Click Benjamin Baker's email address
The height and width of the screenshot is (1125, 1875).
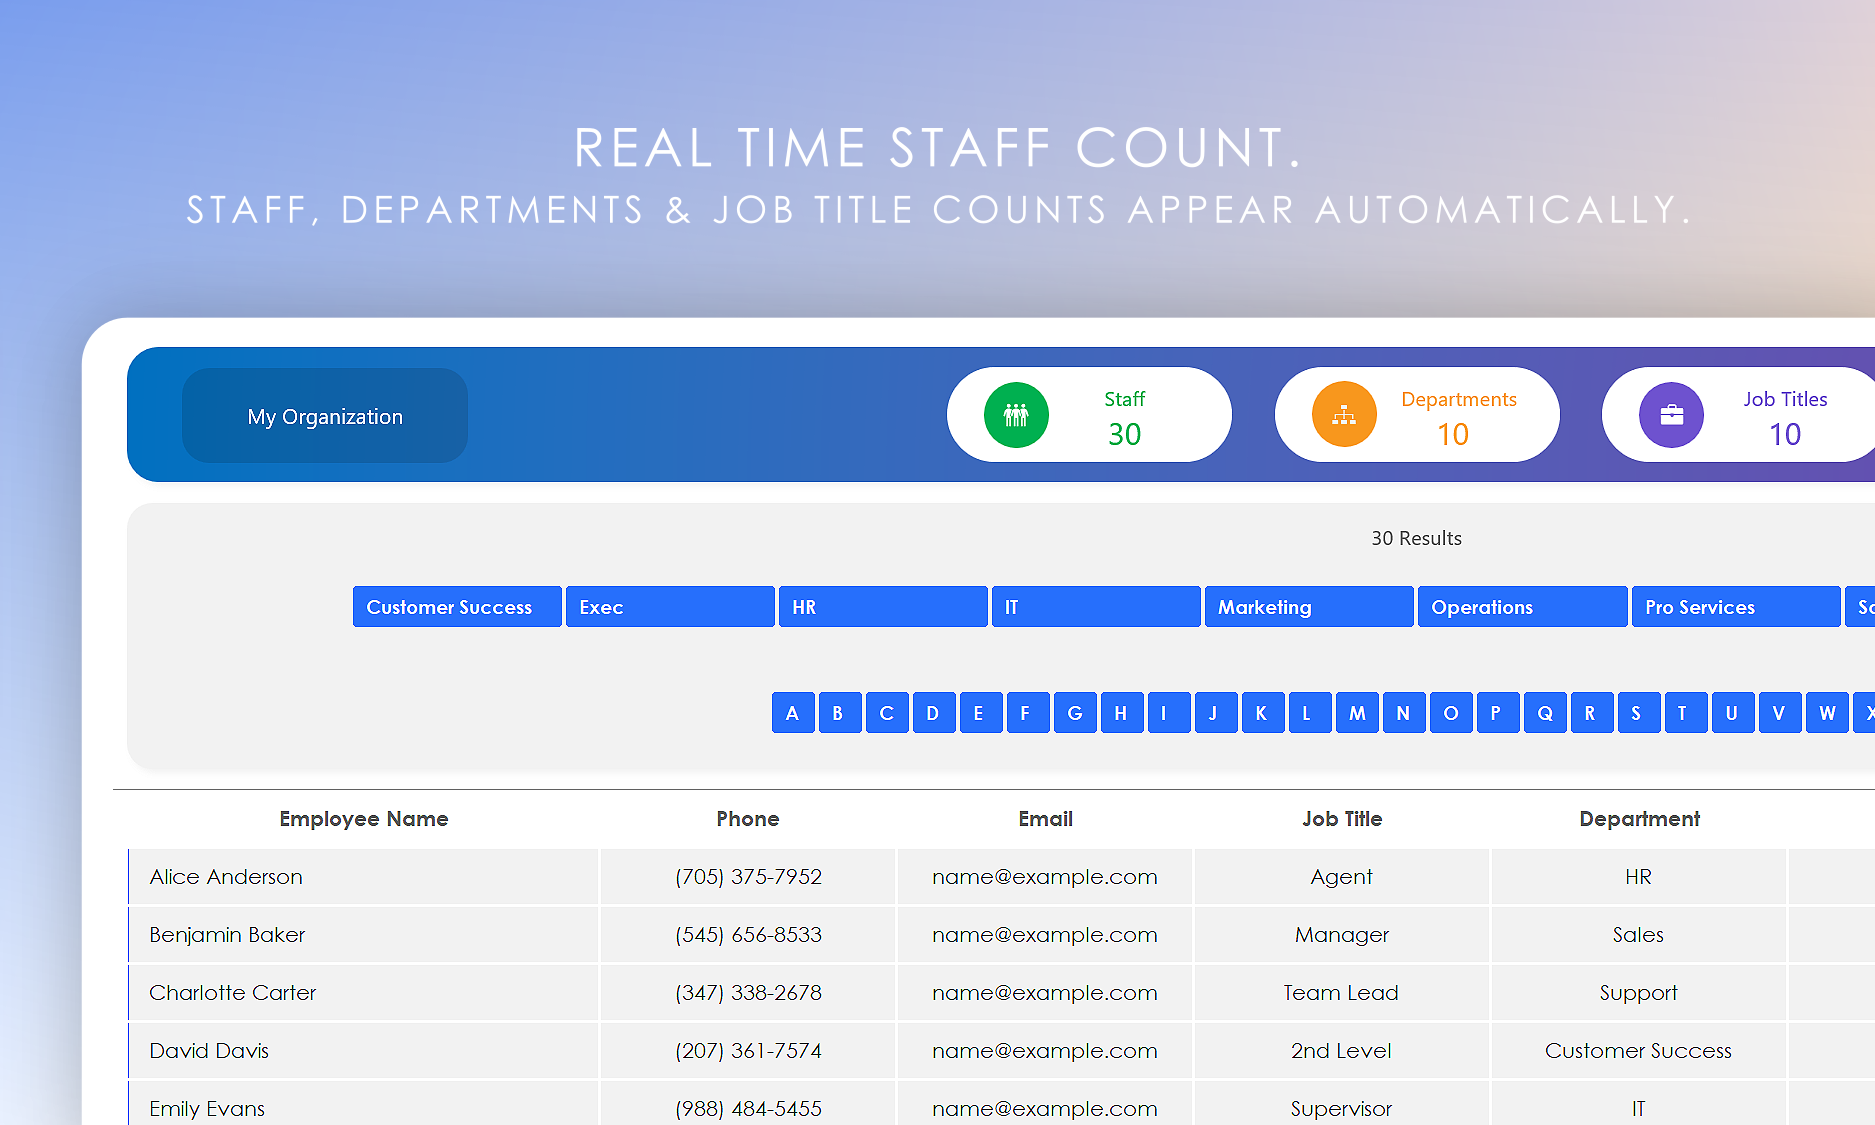(x=1045, y=935)
